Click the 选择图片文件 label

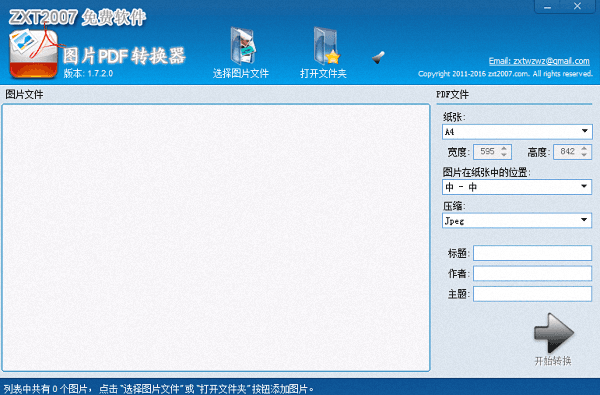pos(241,73)
